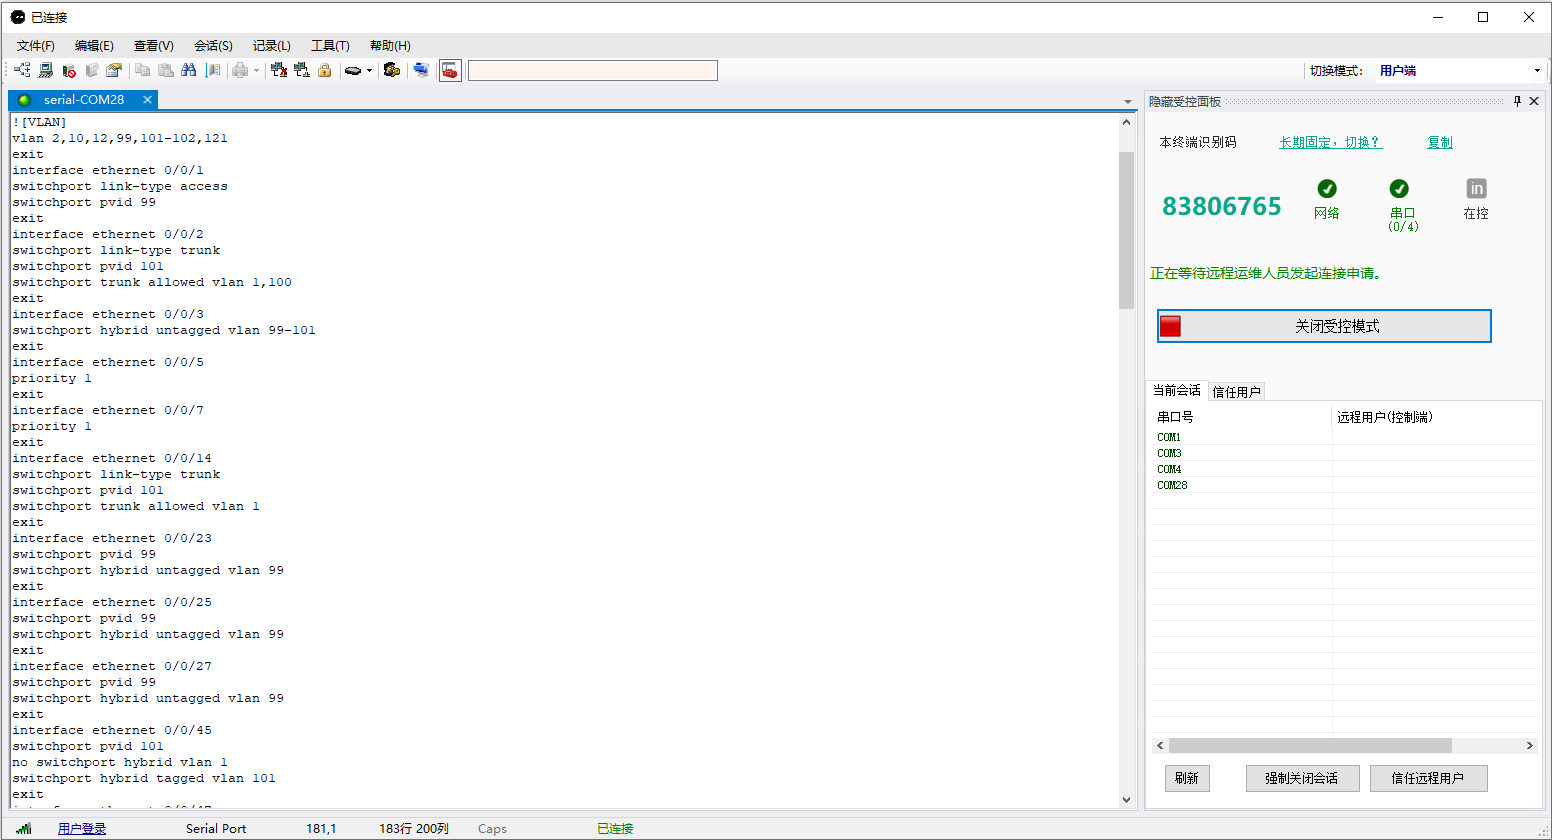Click the signal strength icon in status bar
Viewport: 1552px width, 840px height.
(x=24, y=828)
